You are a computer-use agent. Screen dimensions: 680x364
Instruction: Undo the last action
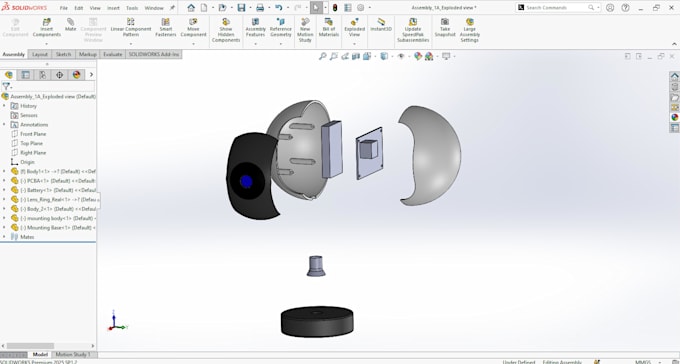[x=278, y=7]
